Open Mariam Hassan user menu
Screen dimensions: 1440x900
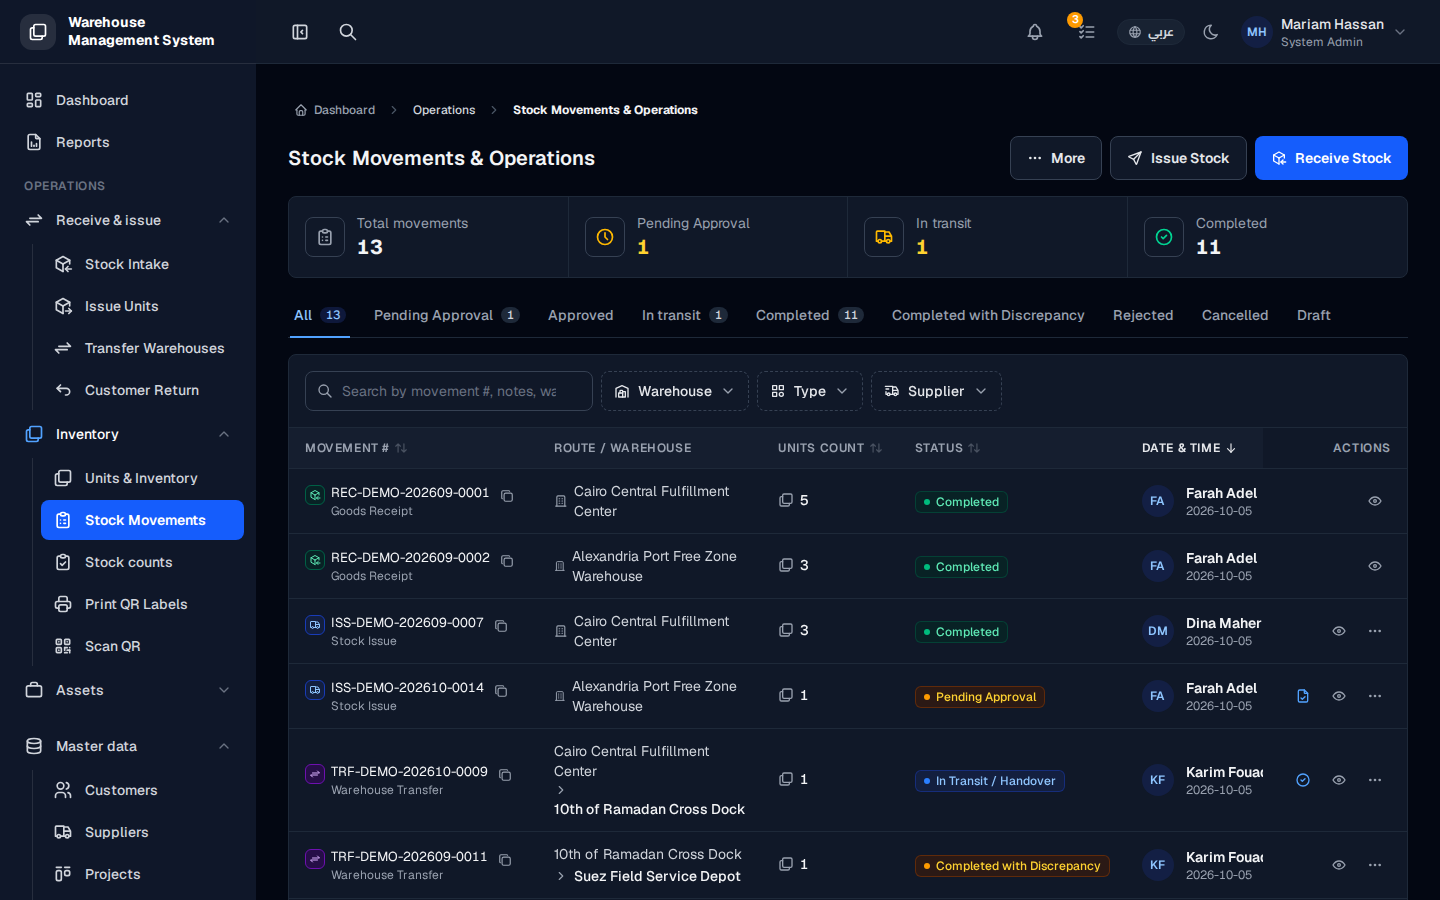[x=1324, y=32]
